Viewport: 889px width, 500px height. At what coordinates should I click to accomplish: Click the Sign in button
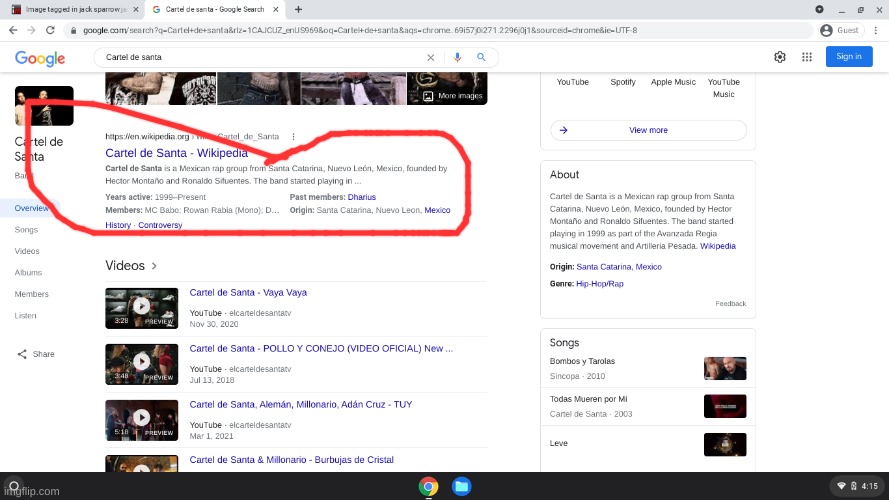[x=849, y=56]
